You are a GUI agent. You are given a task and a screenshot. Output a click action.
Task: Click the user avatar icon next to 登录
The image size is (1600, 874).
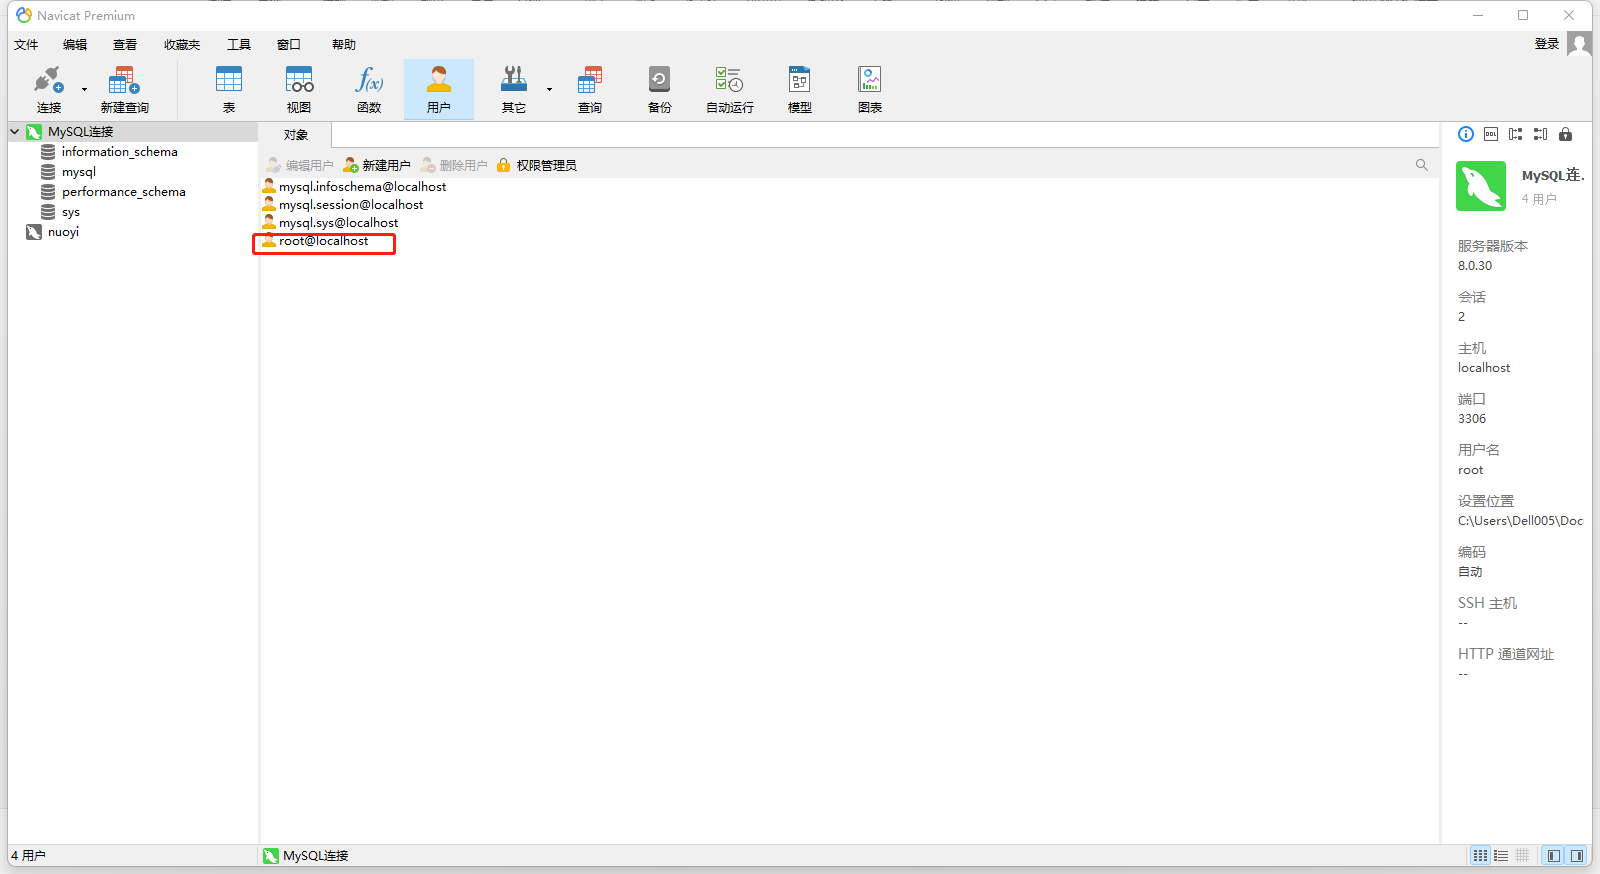pyautogui.click(x=1579, y=43)
